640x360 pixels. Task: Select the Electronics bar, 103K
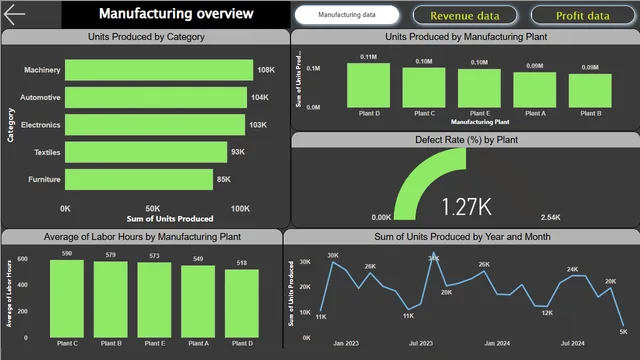click(155, 125)
